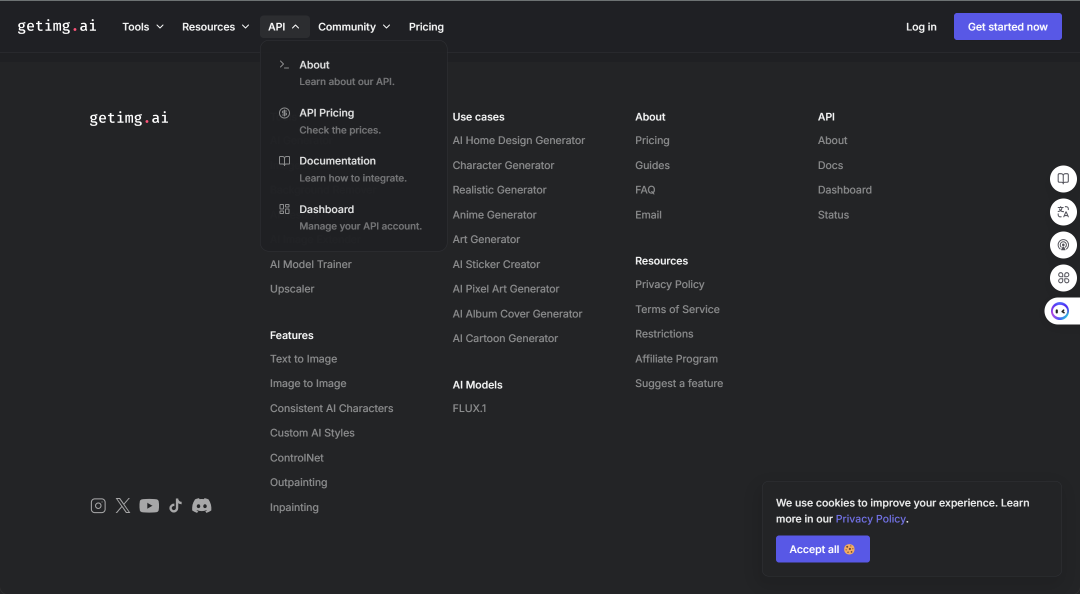Select 'Dashboard – Manage your API account' entry
This screenshot has height=594, width=1080.
[354, 217]
